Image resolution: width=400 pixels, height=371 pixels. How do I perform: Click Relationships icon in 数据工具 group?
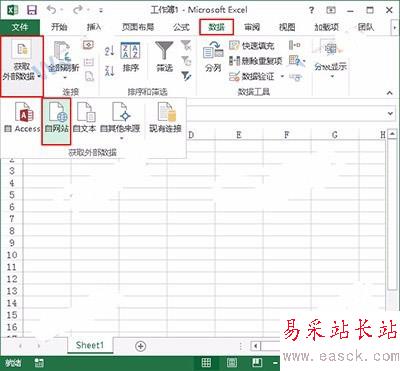[295, 77]
